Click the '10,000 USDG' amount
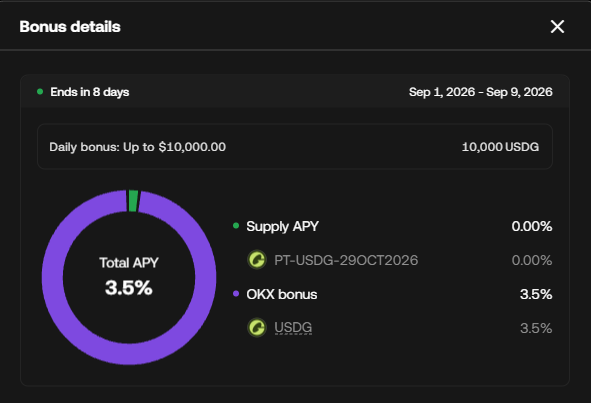 500,147
